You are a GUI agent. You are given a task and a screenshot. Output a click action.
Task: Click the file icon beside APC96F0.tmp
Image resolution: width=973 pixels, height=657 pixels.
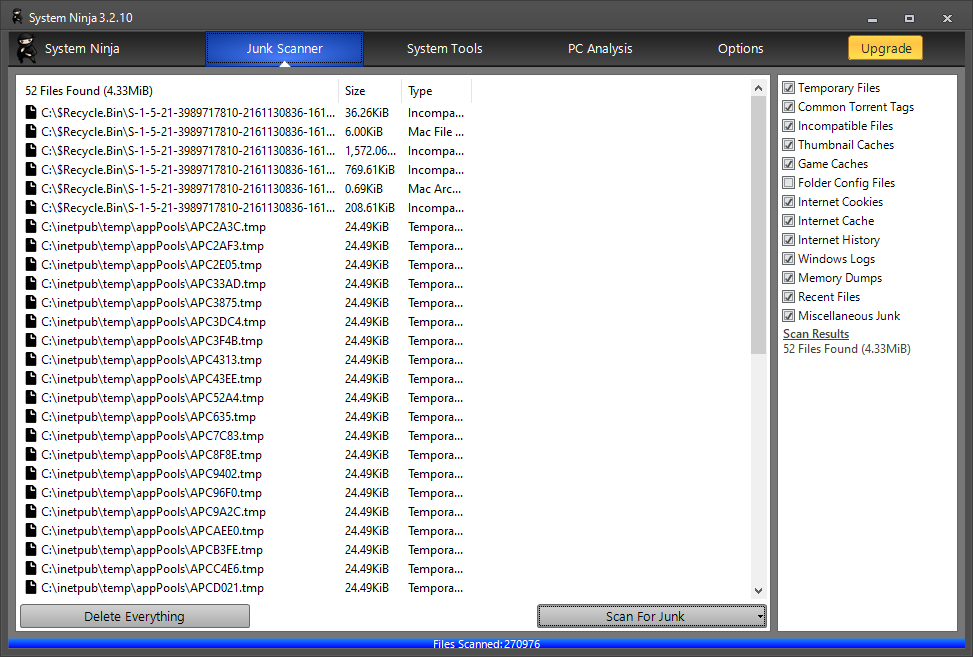tap(30, 493)
